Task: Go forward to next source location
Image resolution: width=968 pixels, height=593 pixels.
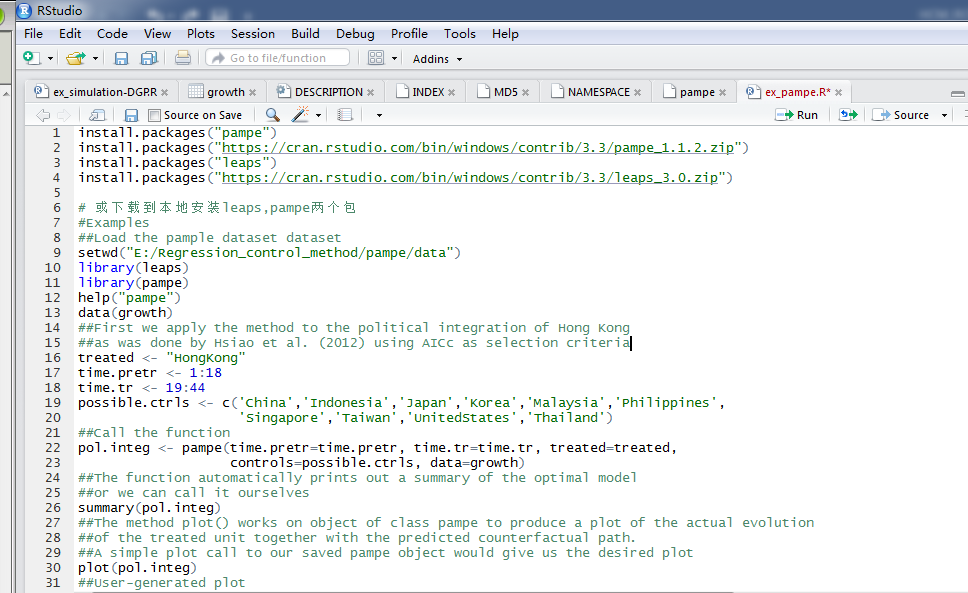Action: point(64,115)
